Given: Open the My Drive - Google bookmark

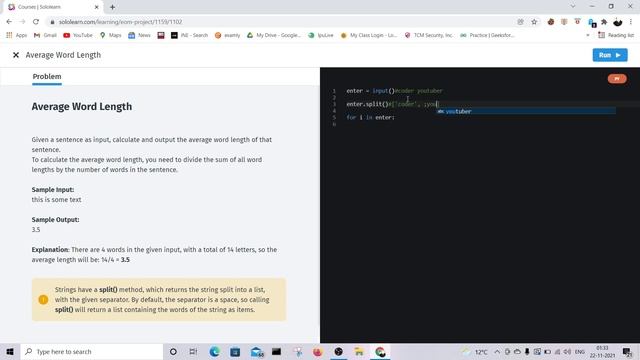Looking at the screenshot, I should (x=274, y=36).
